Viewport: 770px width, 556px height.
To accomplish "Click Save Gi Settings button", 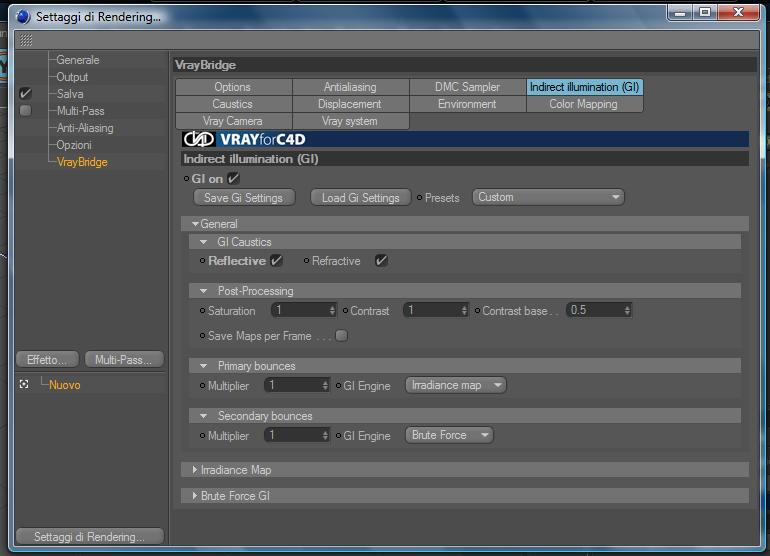I will 244,197.
